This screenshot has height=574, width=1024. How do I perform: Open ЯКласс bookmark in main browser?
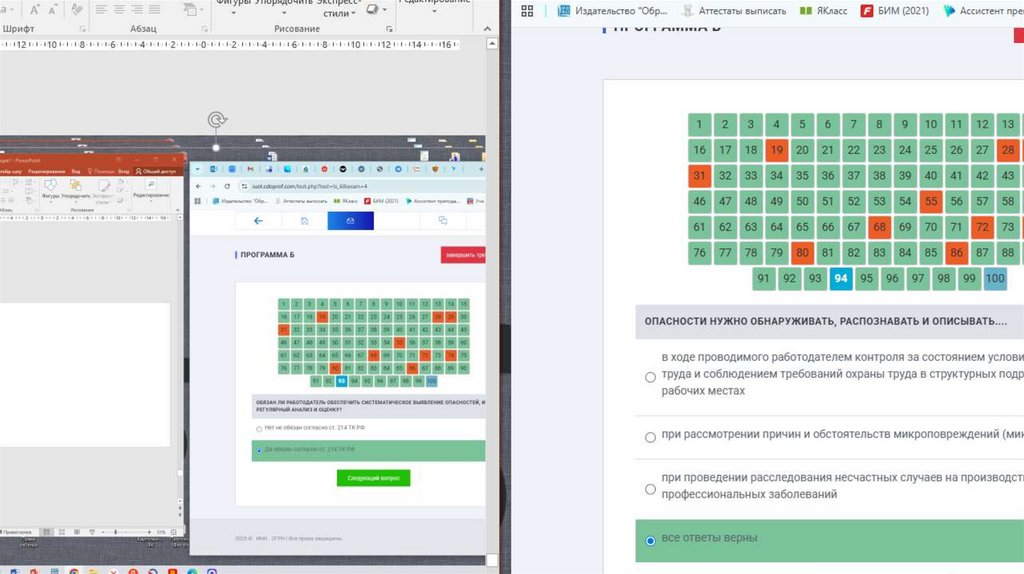pyautogui.click(x=824, y=10)
